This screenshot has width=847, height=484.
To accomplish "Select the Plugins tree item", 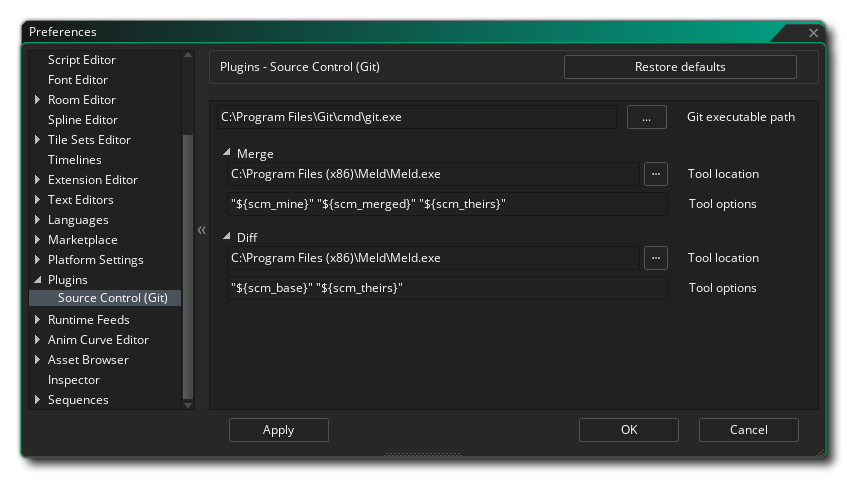I will 68,280.
